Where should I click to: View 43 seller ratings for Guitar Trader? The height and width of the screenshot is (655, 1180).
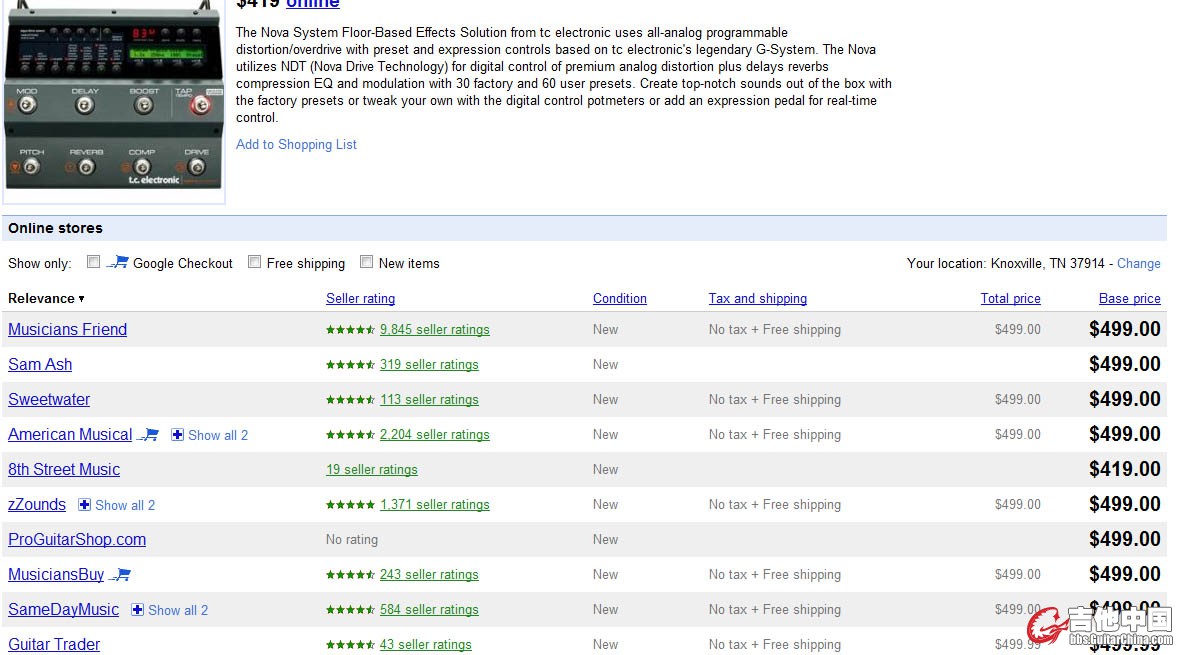pyautogui.click(x=426, y=644)
